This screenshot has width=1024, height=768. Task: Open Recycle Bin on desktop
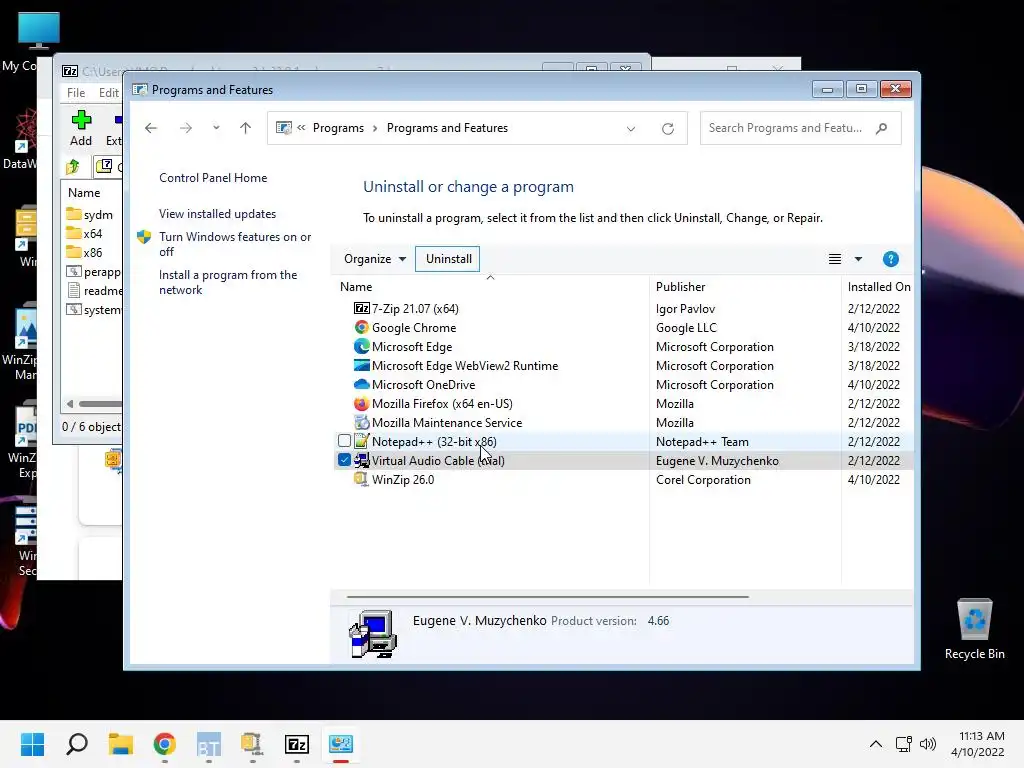(974, 628)
